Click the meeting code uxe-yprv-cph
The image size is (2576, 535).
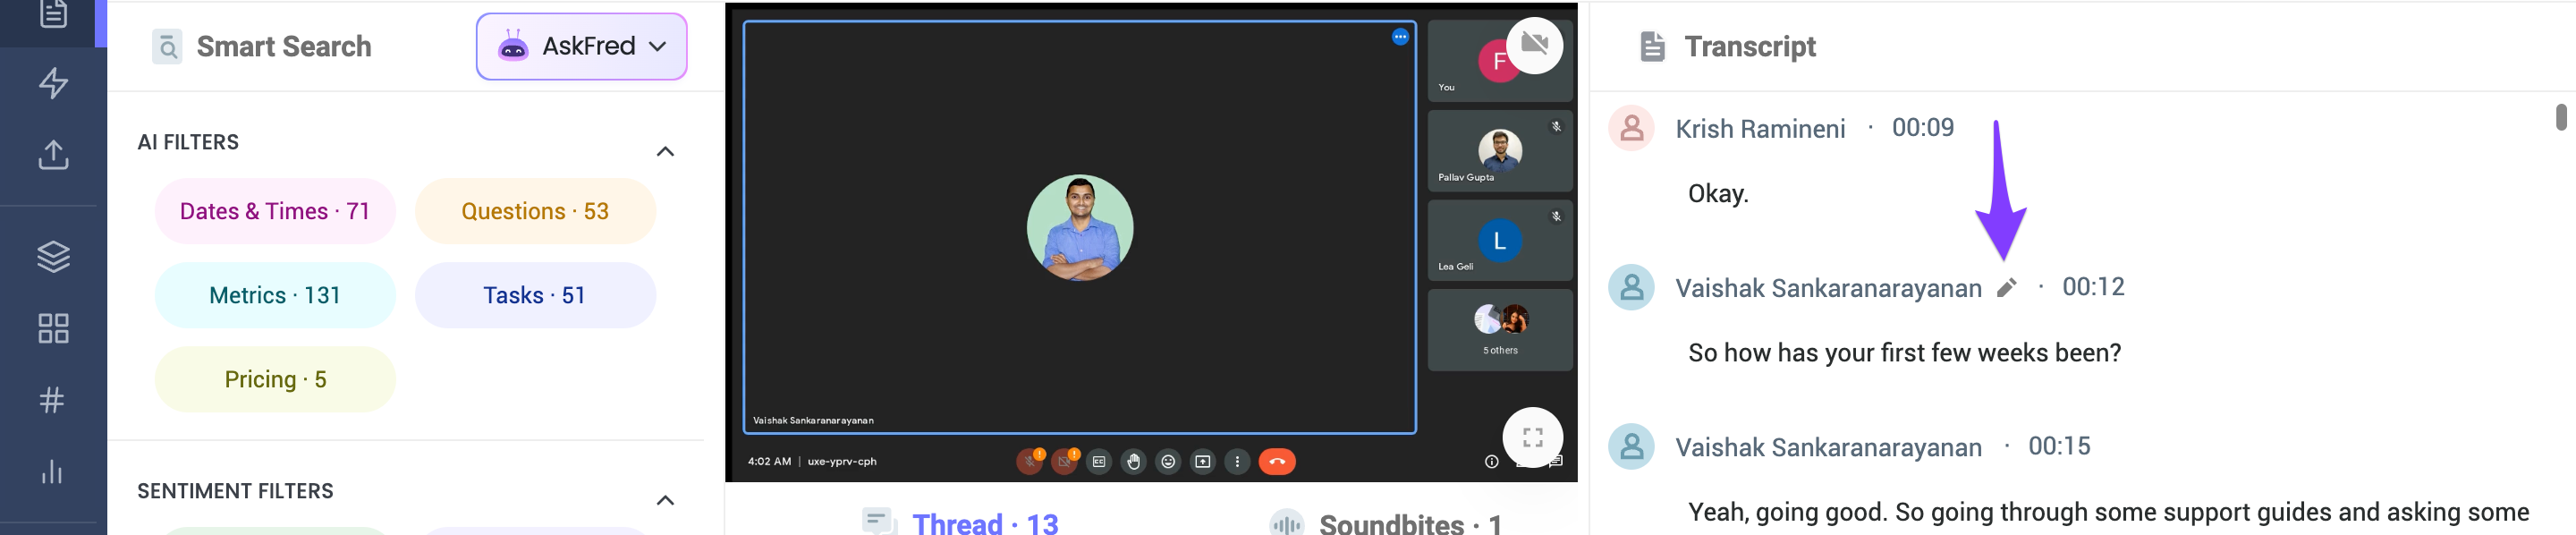(x=842, y=461)
